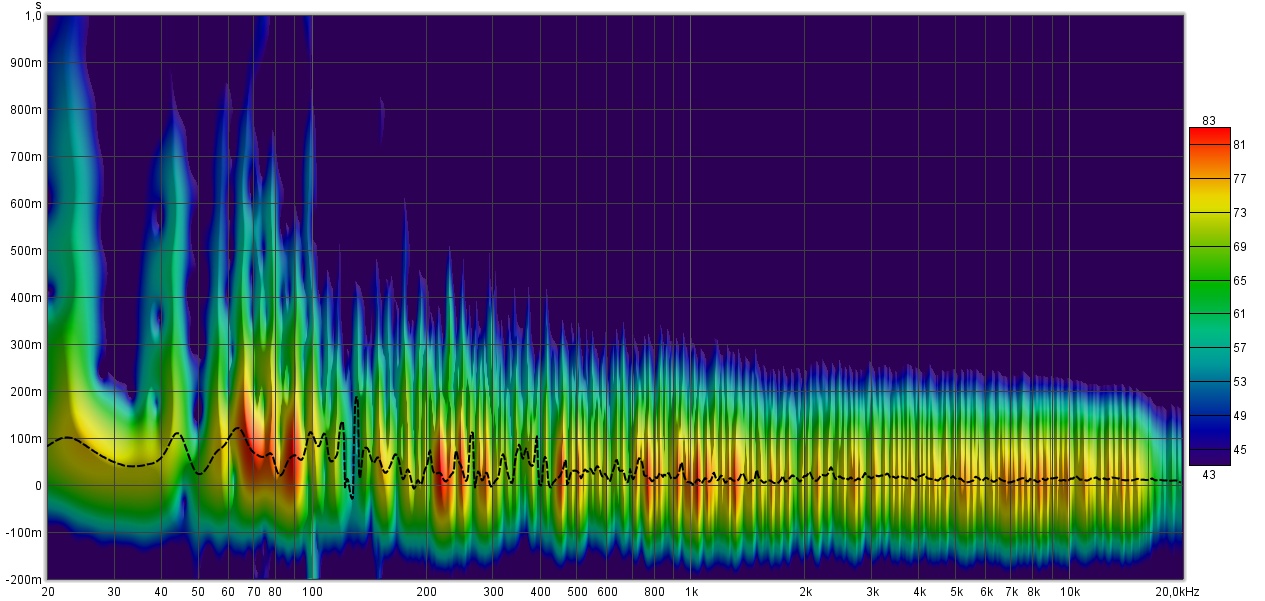
Task: Click the -100m time axis label
Action: pos(26,533)
